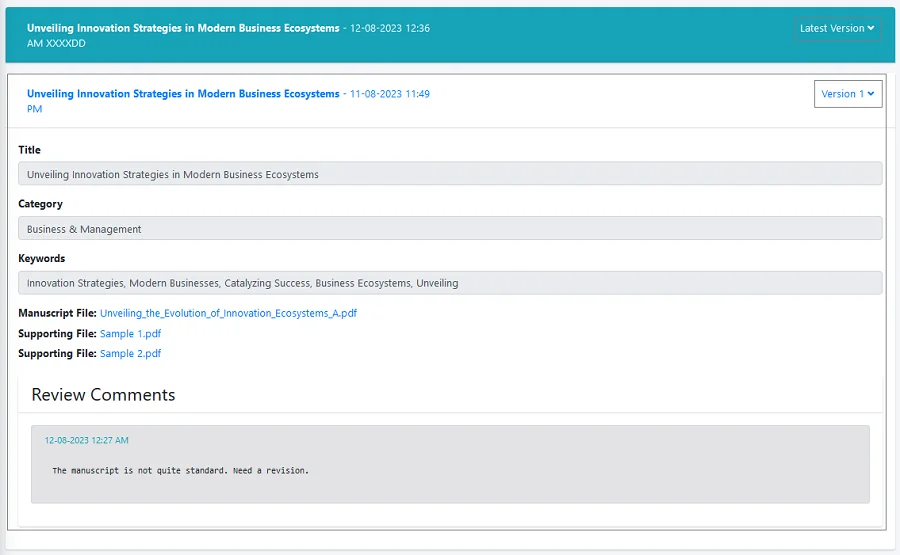Click the review comment text about revision

tap(180, 471)
